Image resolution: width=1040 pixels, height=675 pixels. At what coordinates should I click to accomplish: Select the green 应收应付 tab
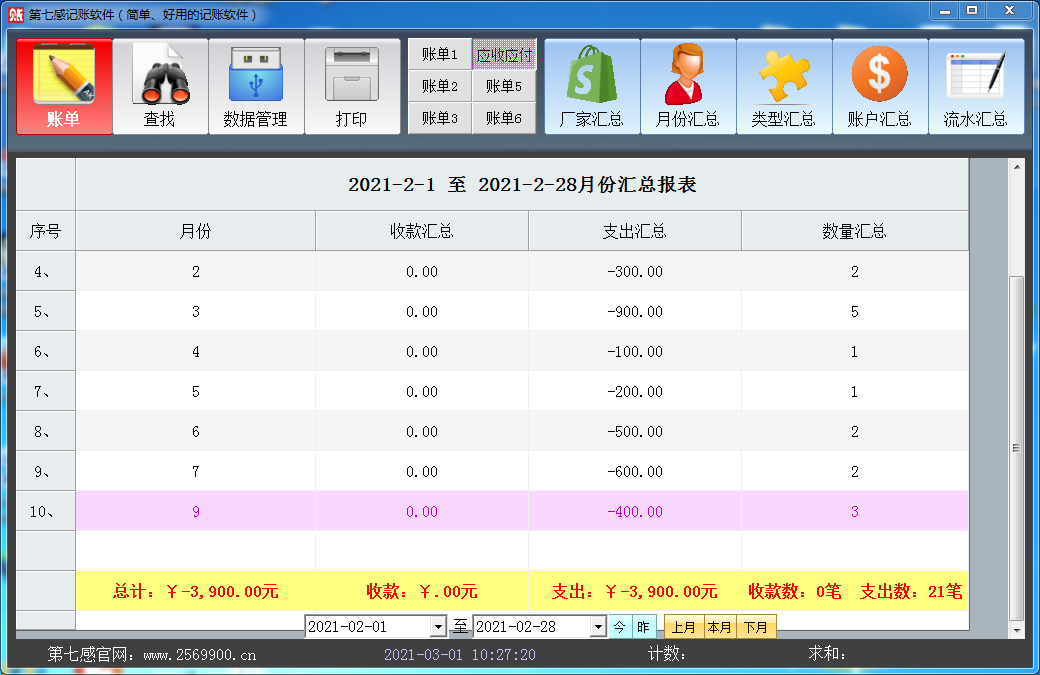[504, 54]
